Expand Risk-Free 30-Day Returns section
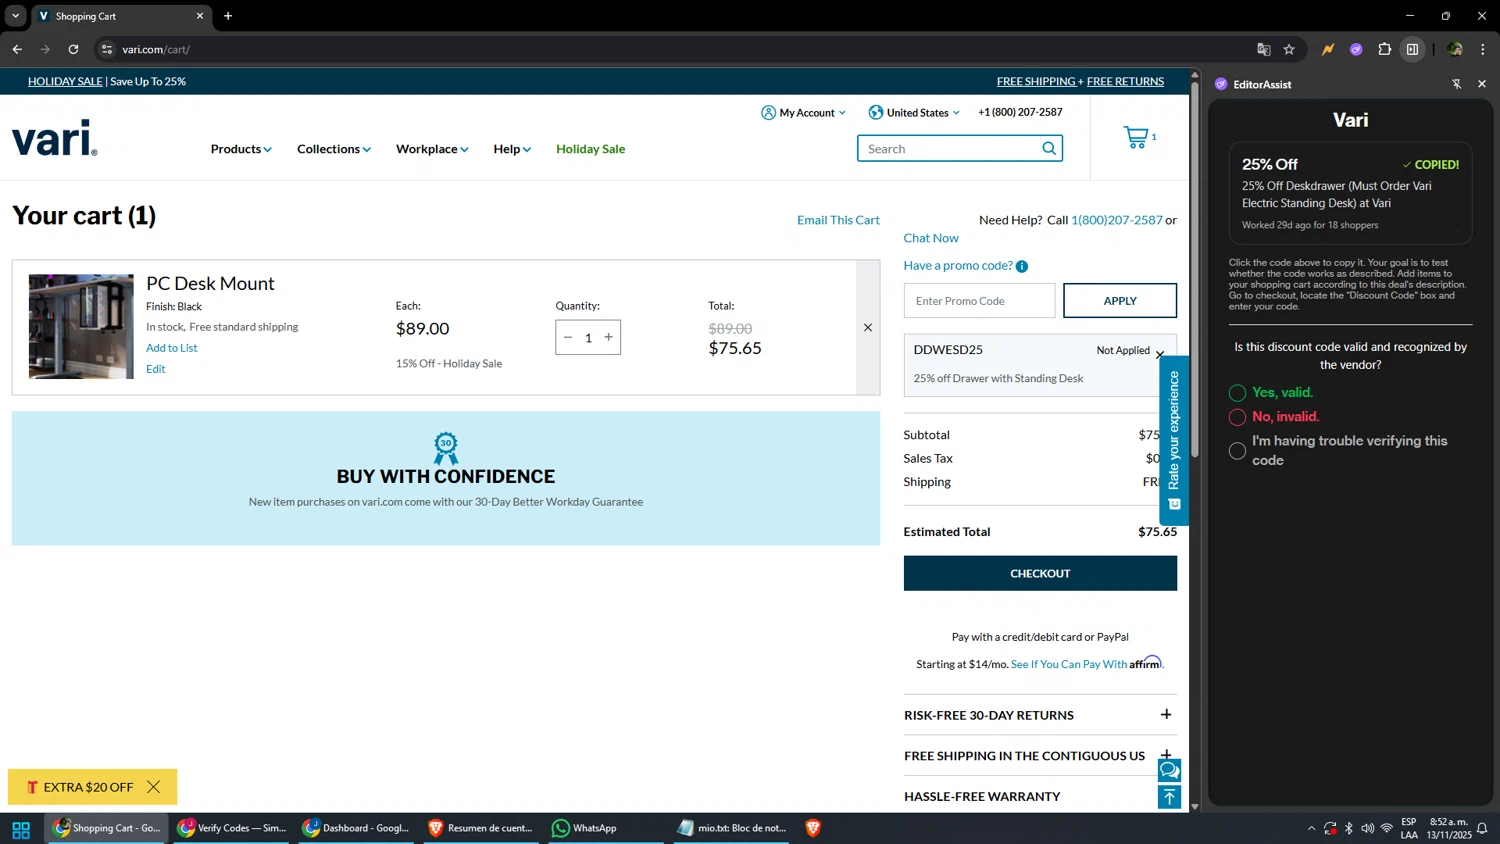This screenshot has width=1500, height=844. (1040, 715)
